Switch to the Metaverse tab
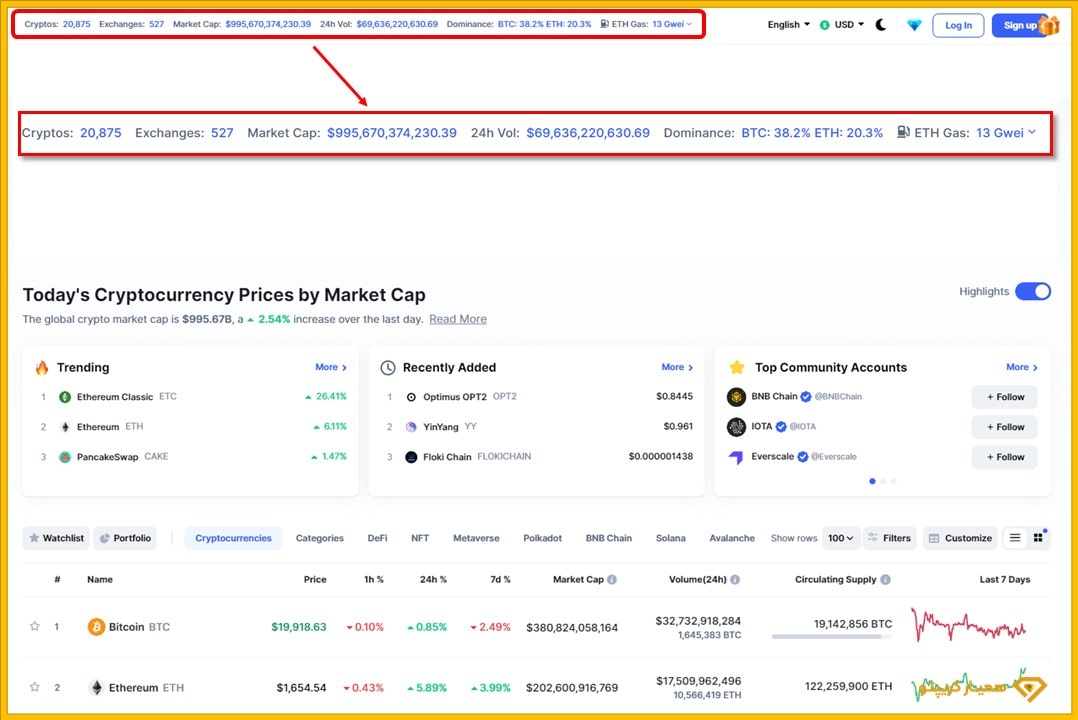This screenshot has height=720, width=1078. coord(476,538)
